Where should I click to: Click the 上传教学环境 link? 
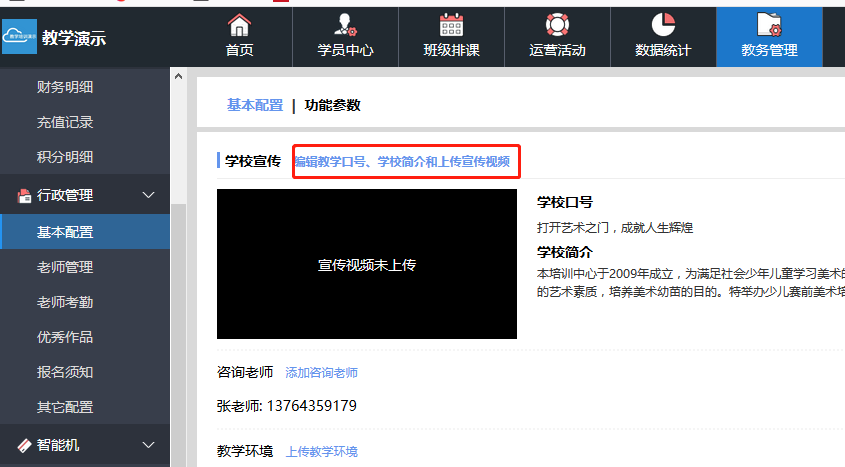tap(321, 452)
